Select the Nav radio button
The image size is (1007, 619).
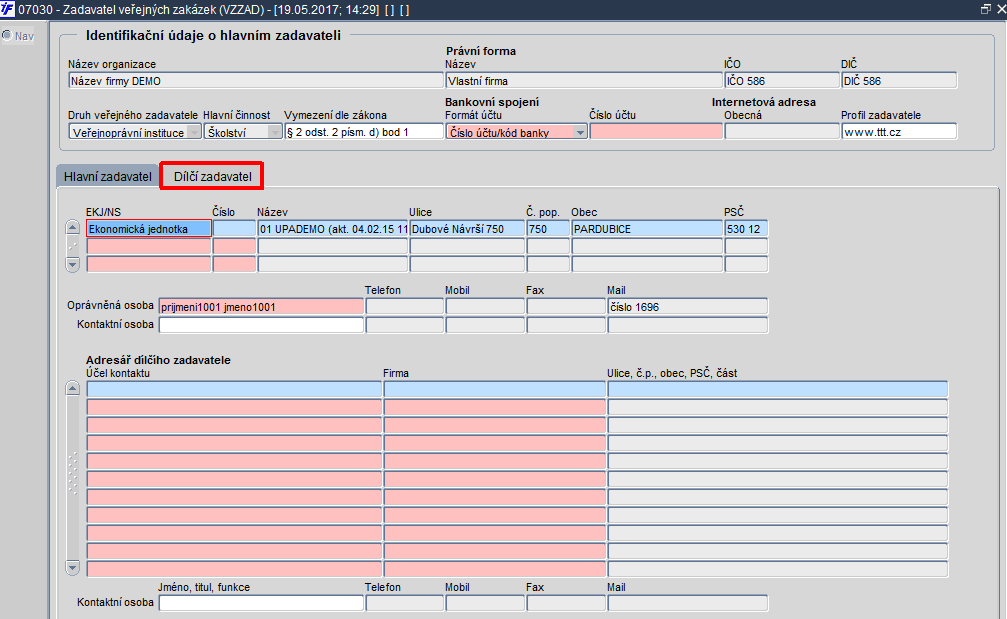point(7,35)
